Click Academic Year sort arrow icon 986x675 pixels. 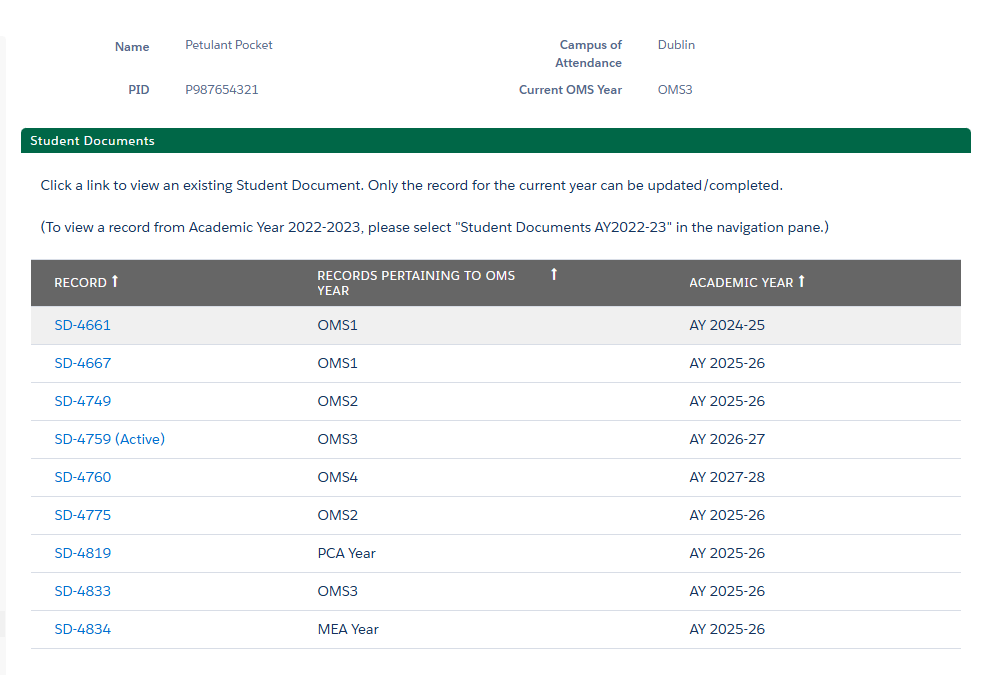[801, 282]
